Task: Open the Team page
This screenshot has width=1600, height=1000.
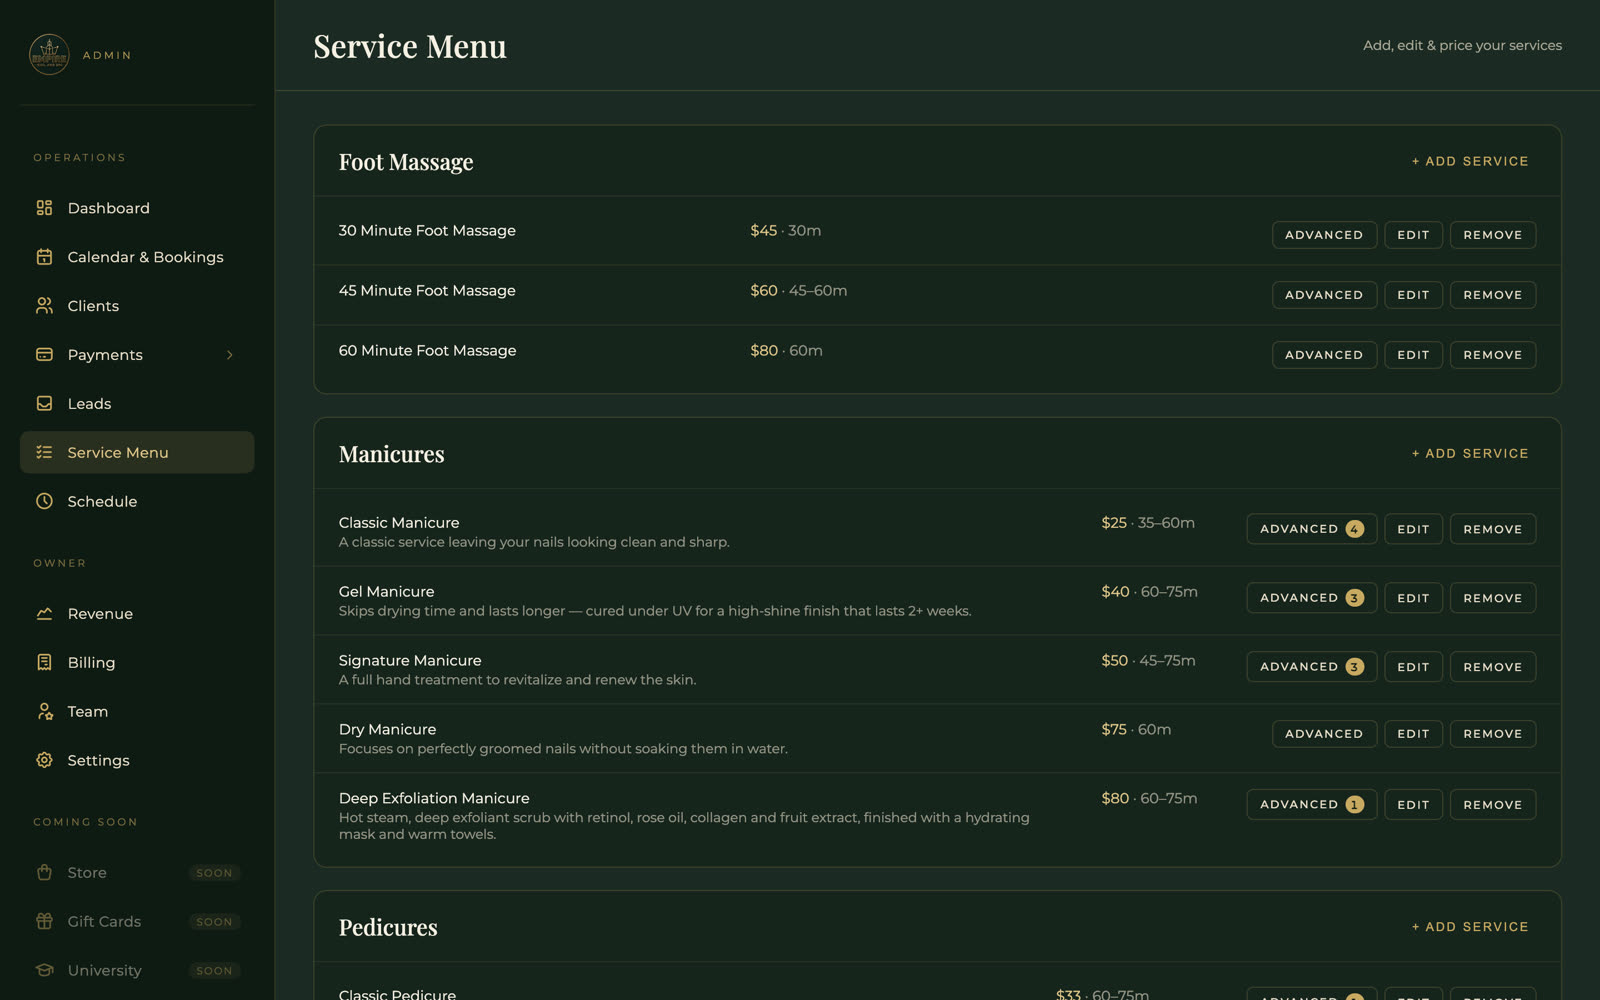Action: [x=137, y=712]
